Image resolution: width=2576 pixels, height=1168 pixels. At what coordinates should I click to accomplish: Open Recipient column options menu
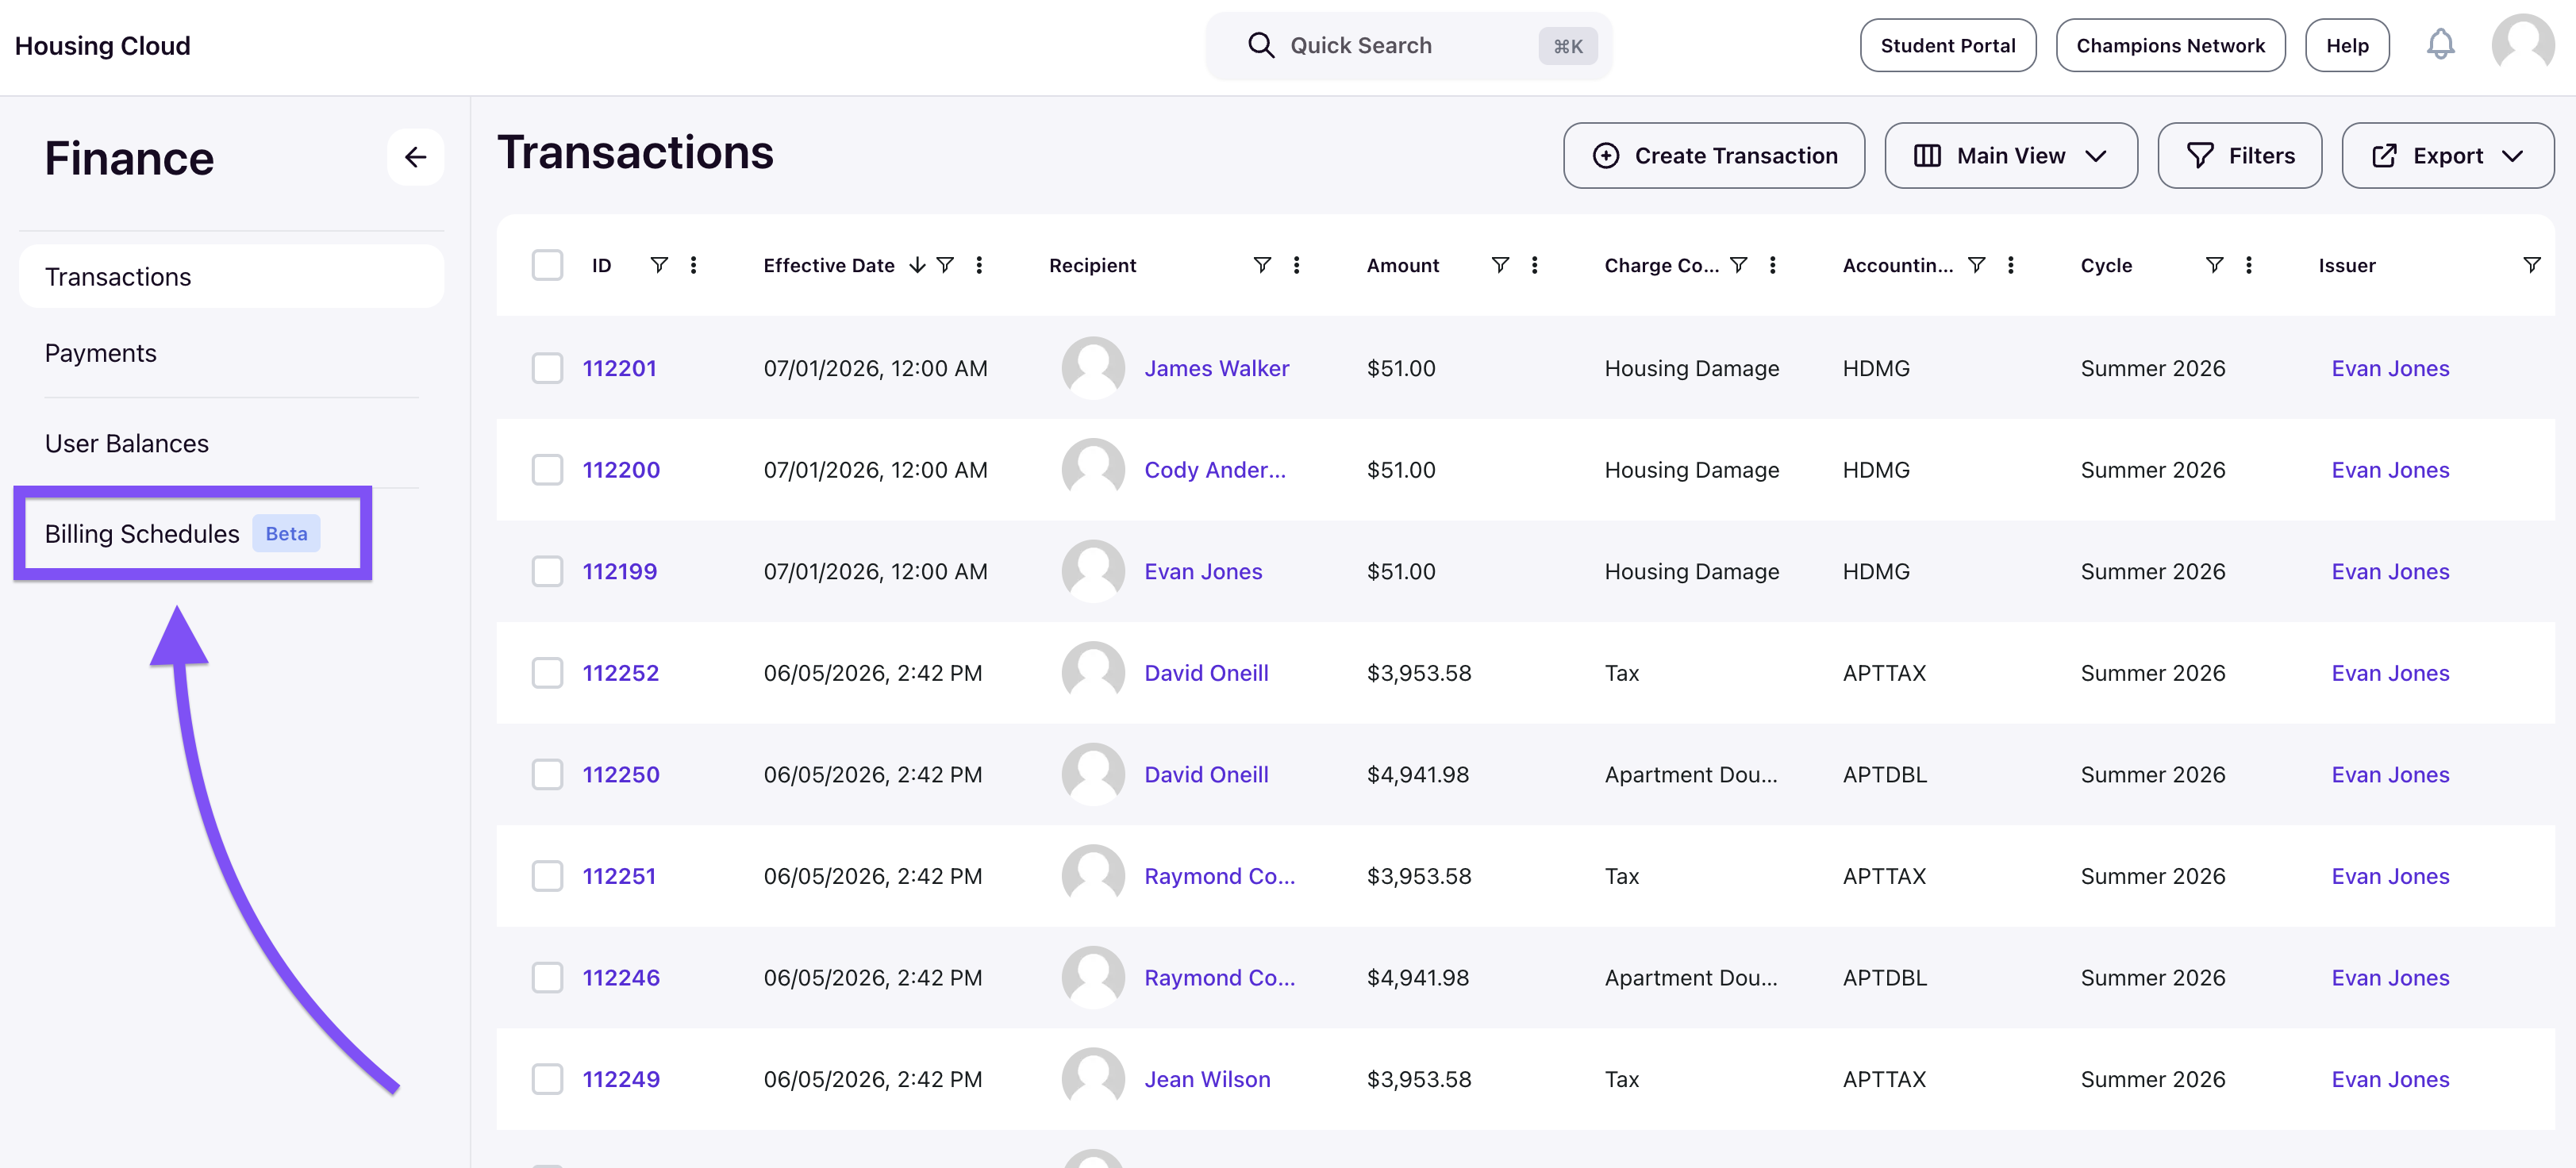click(x=1296, y=265)
